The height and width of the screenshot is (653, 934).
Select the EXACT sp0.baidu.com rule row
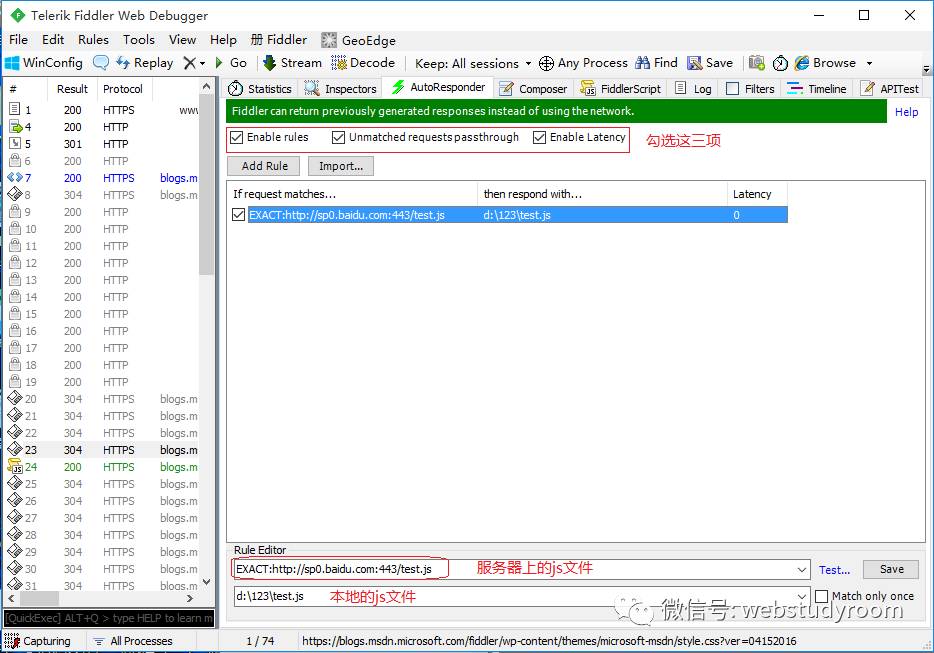pyautogui.click(x=509, y=214)
